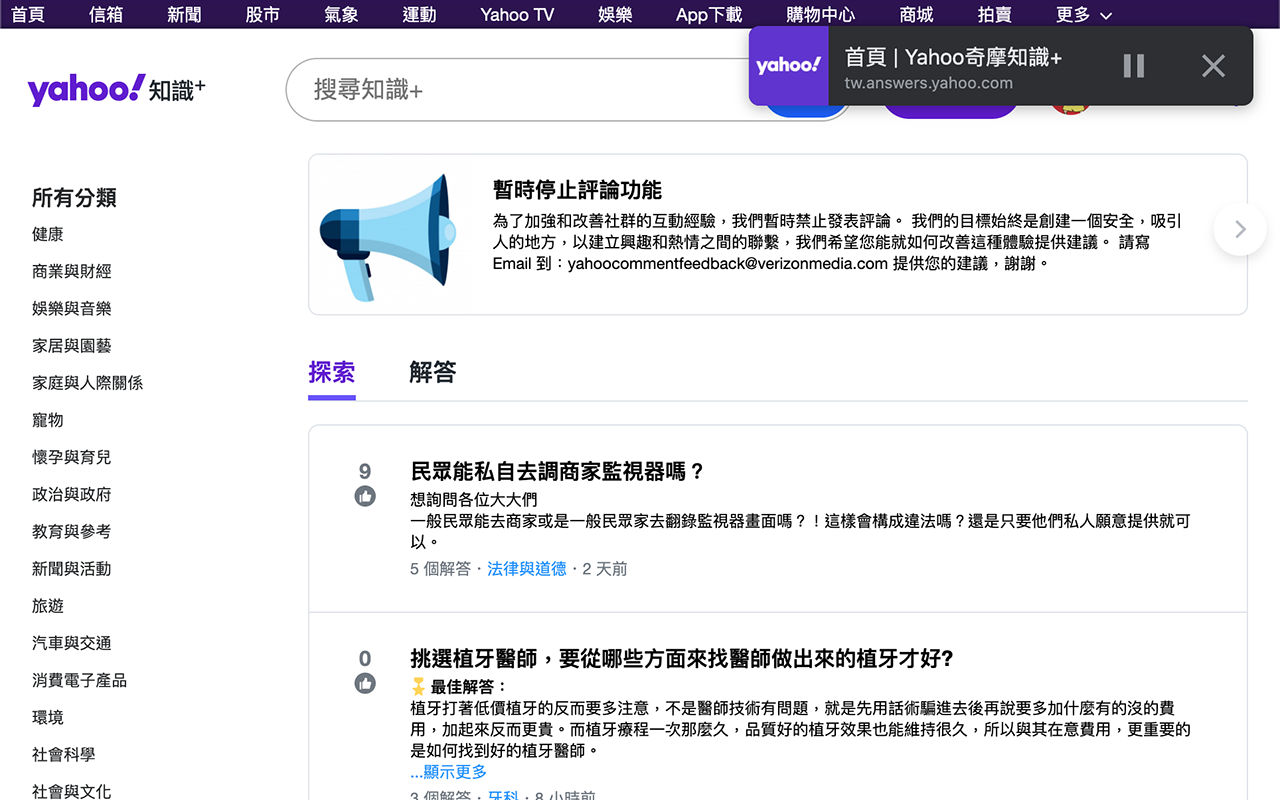The image size is (1280, 800).
Task: Like the 民眾能私自去調商家監視器嗎 question
Action: 365,496
